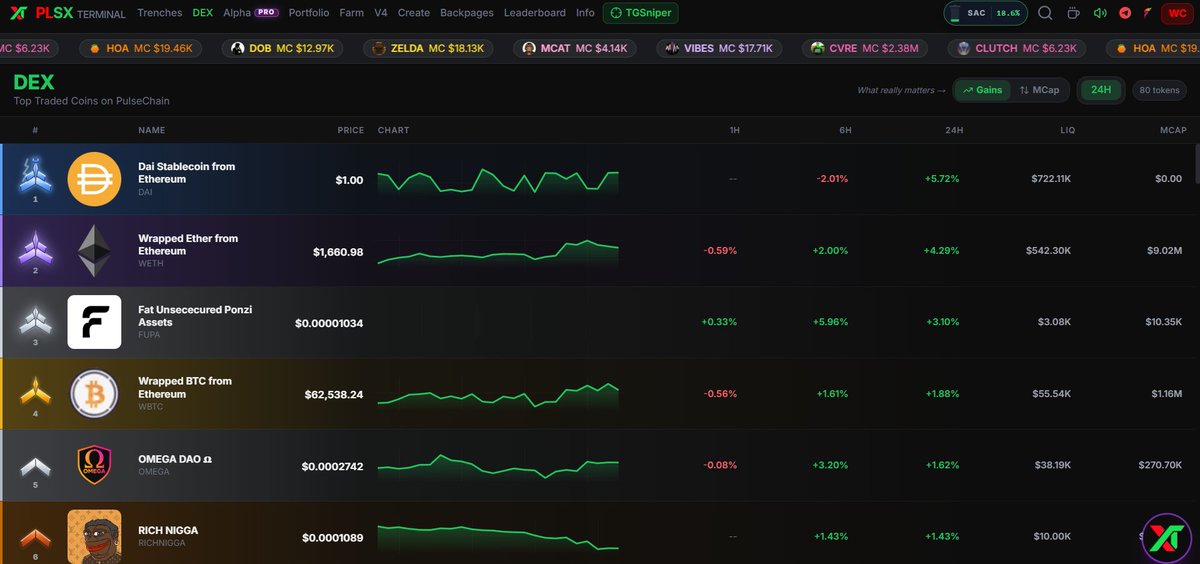Click the DOB ticker chip

pos(284,48)
